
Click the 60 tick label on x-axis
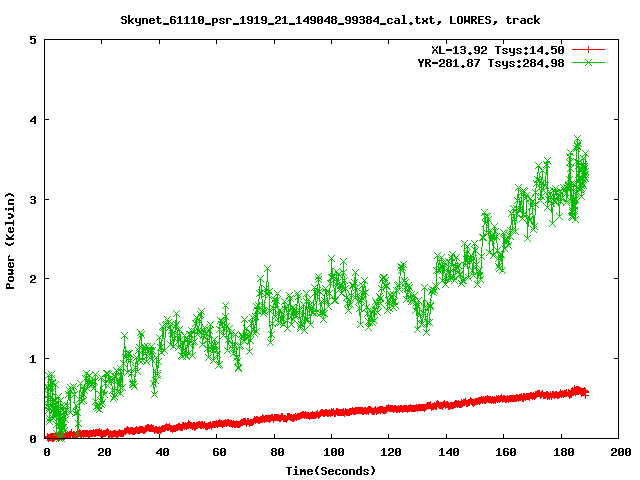218,453
